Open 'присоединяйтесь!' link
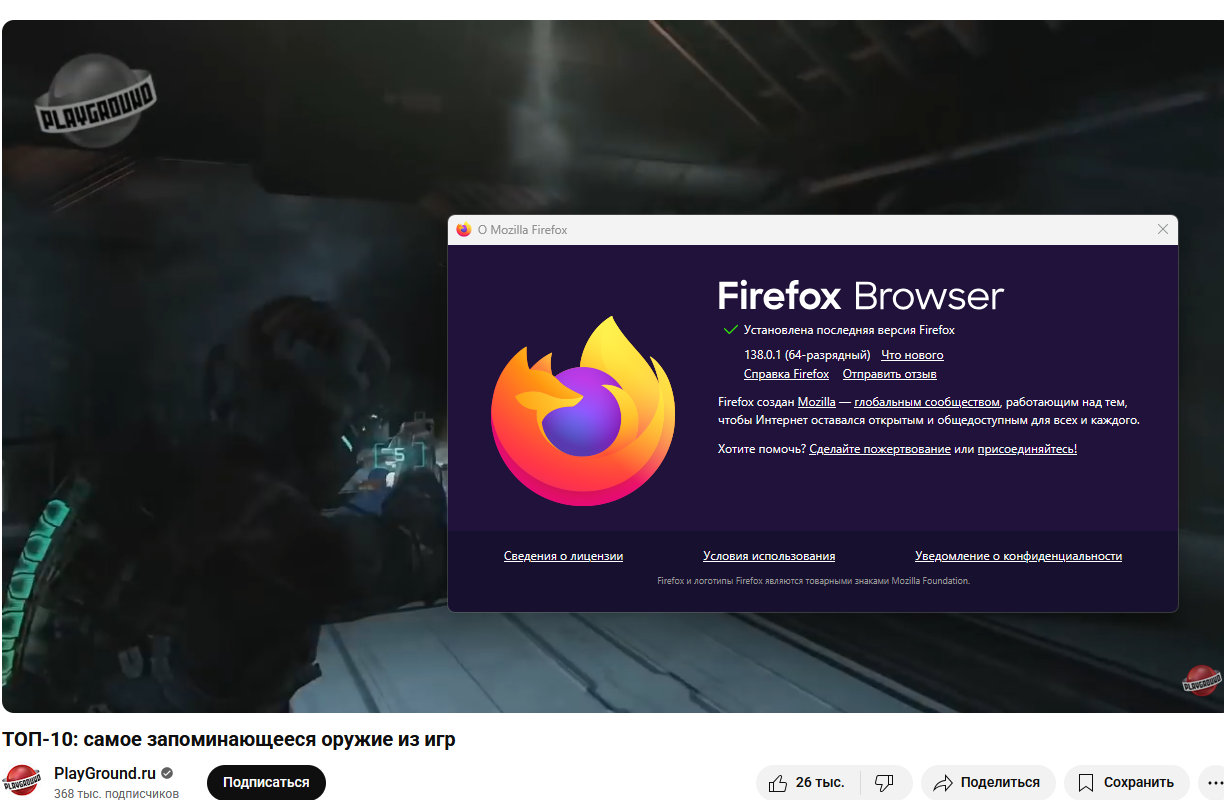1224x800 pixels. click(1027, 449)
